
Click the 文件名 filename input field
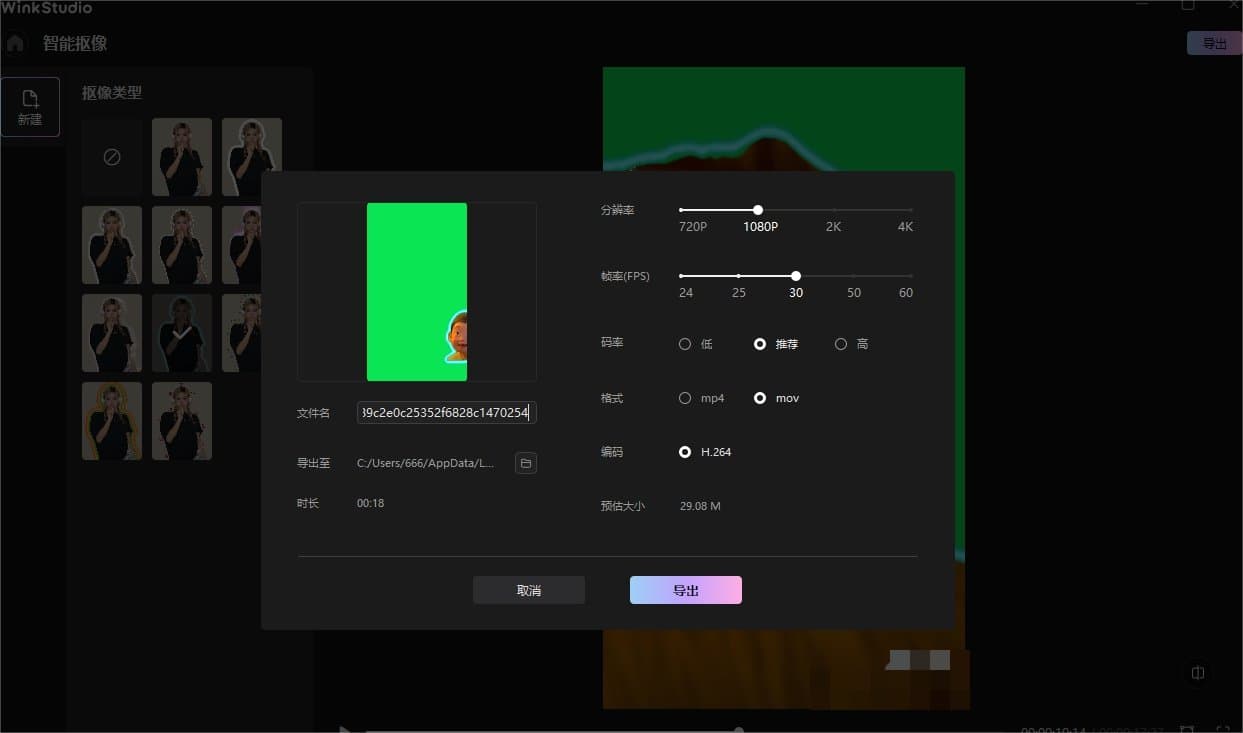click(446, 413)
